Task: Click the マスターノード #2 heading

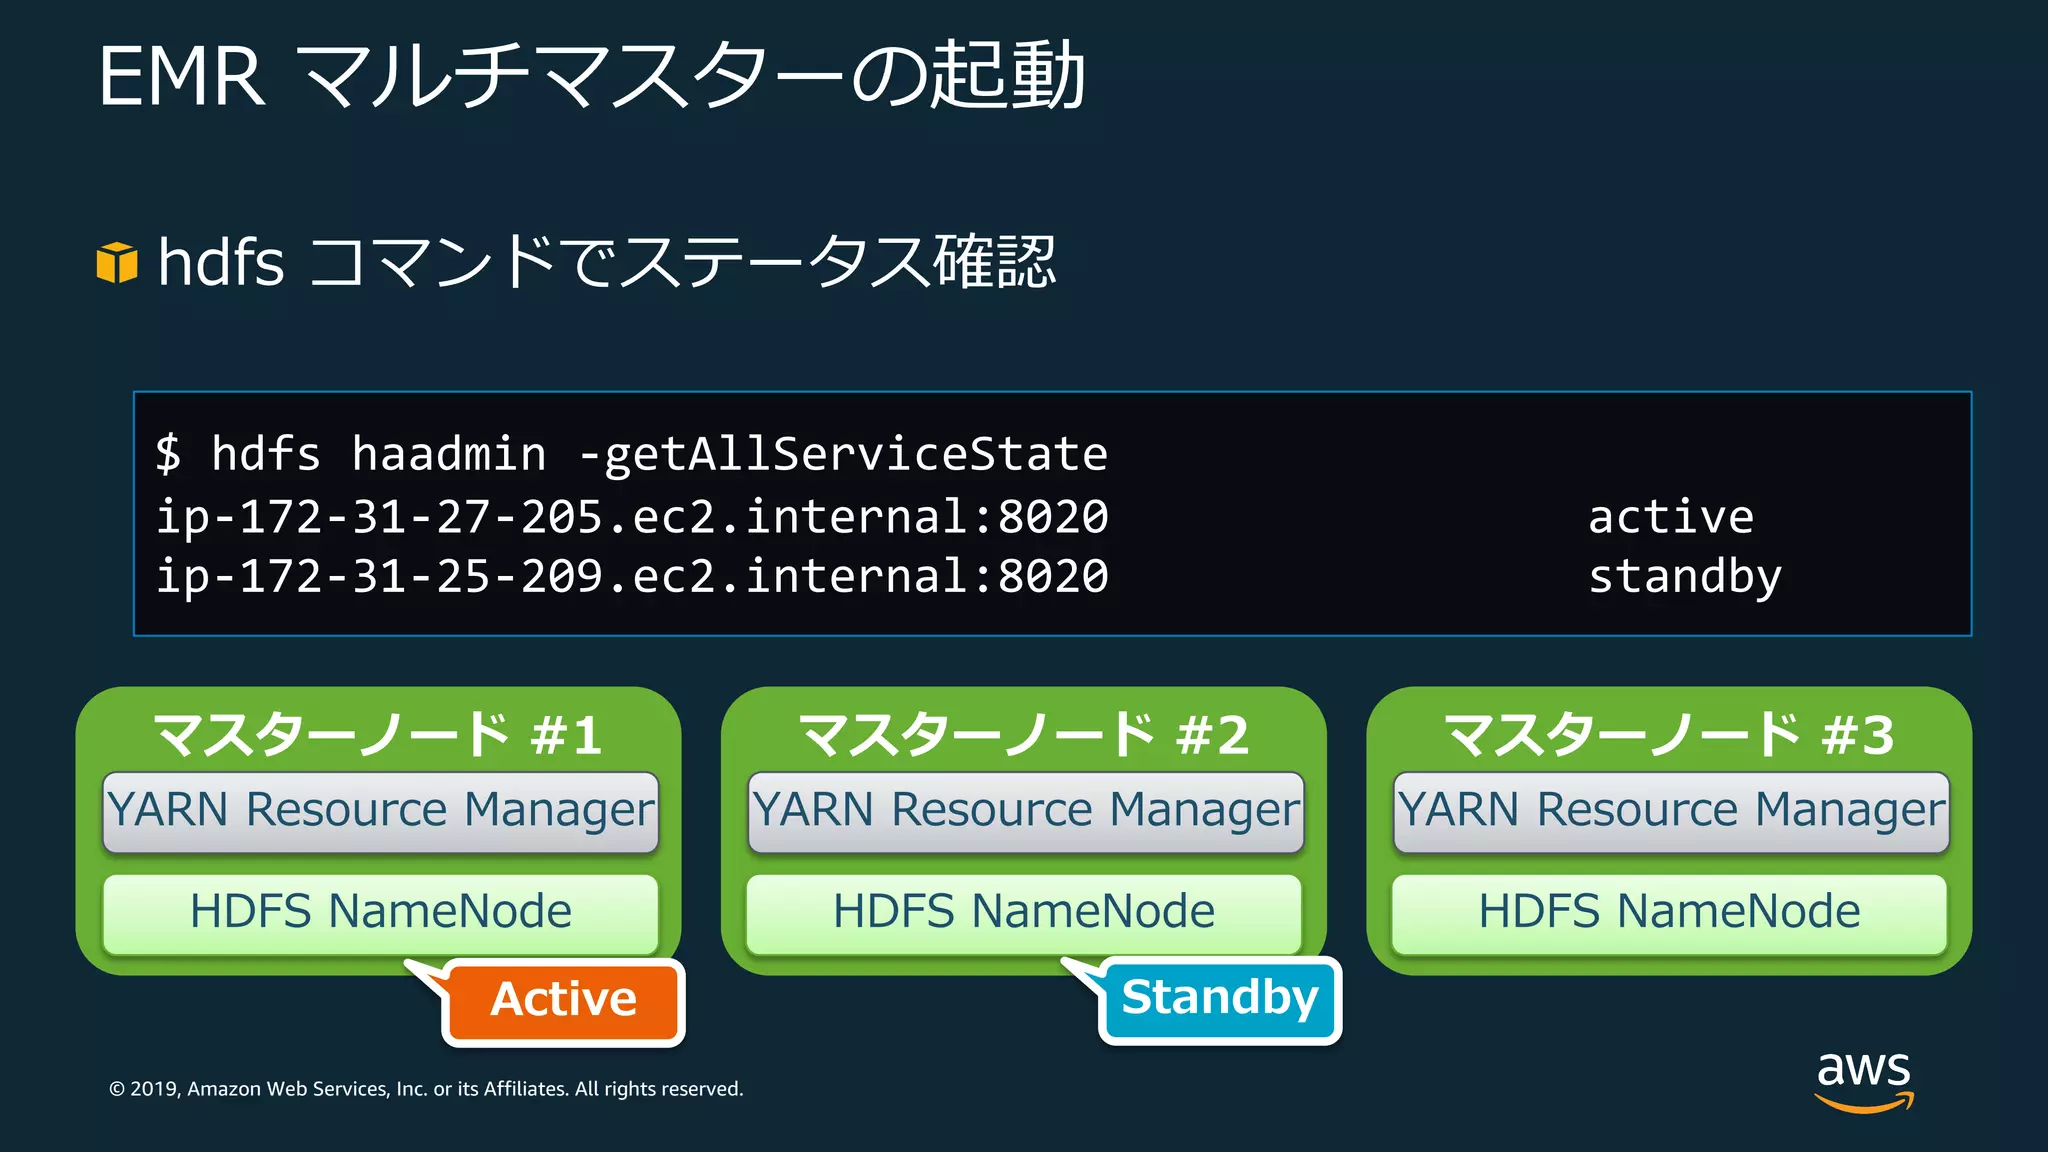Action: tap(1023, 735)
